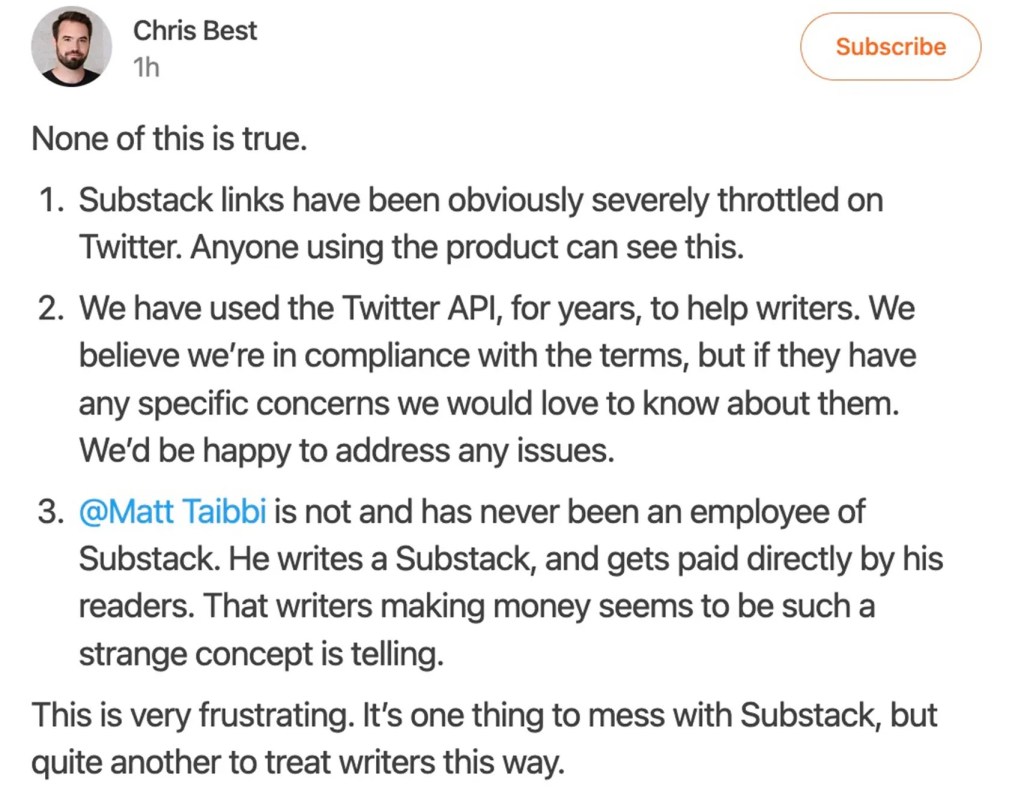Click "Anyone using the product can see this."
This screenshot has height=799, width=1024.
[x=467, y=247]
